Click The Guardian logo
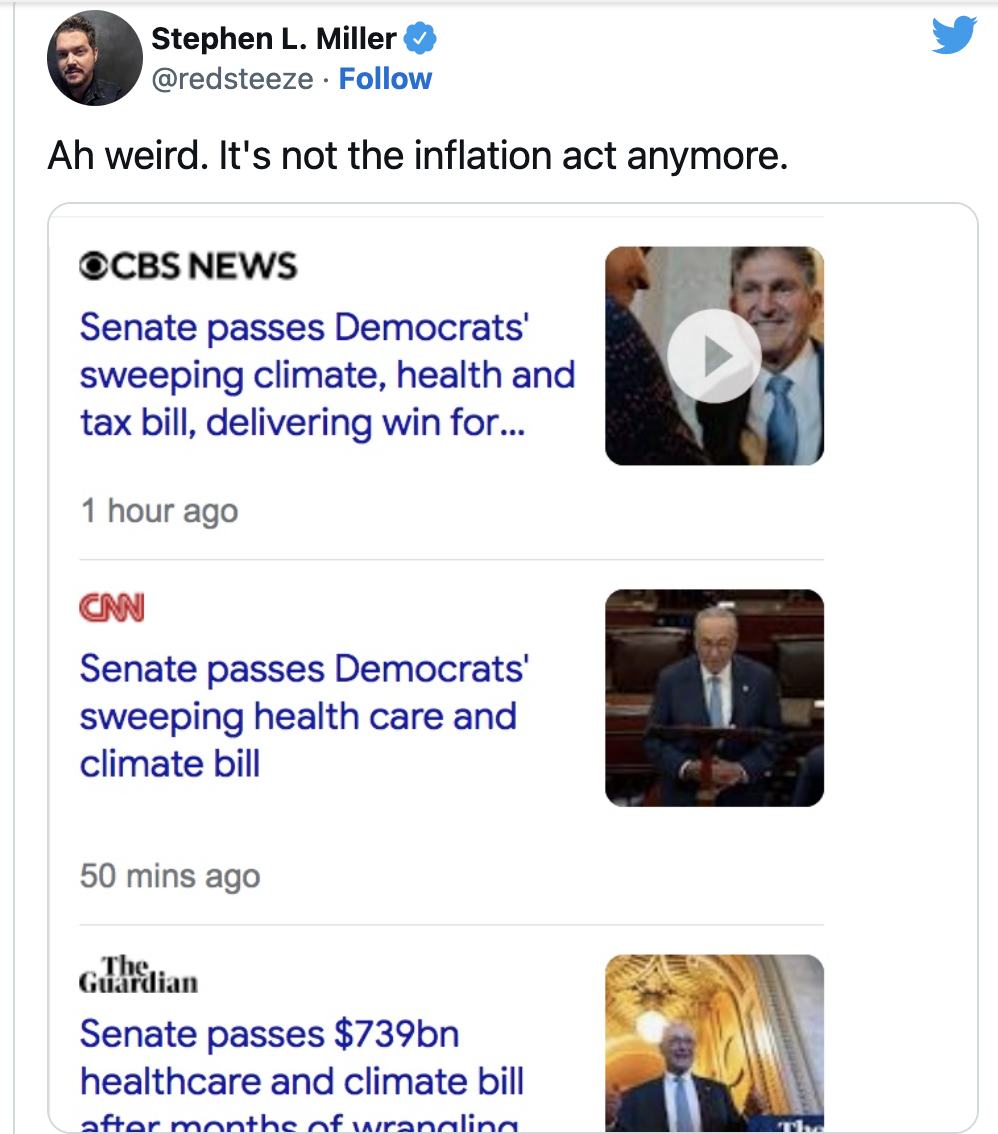 [138, 974]
